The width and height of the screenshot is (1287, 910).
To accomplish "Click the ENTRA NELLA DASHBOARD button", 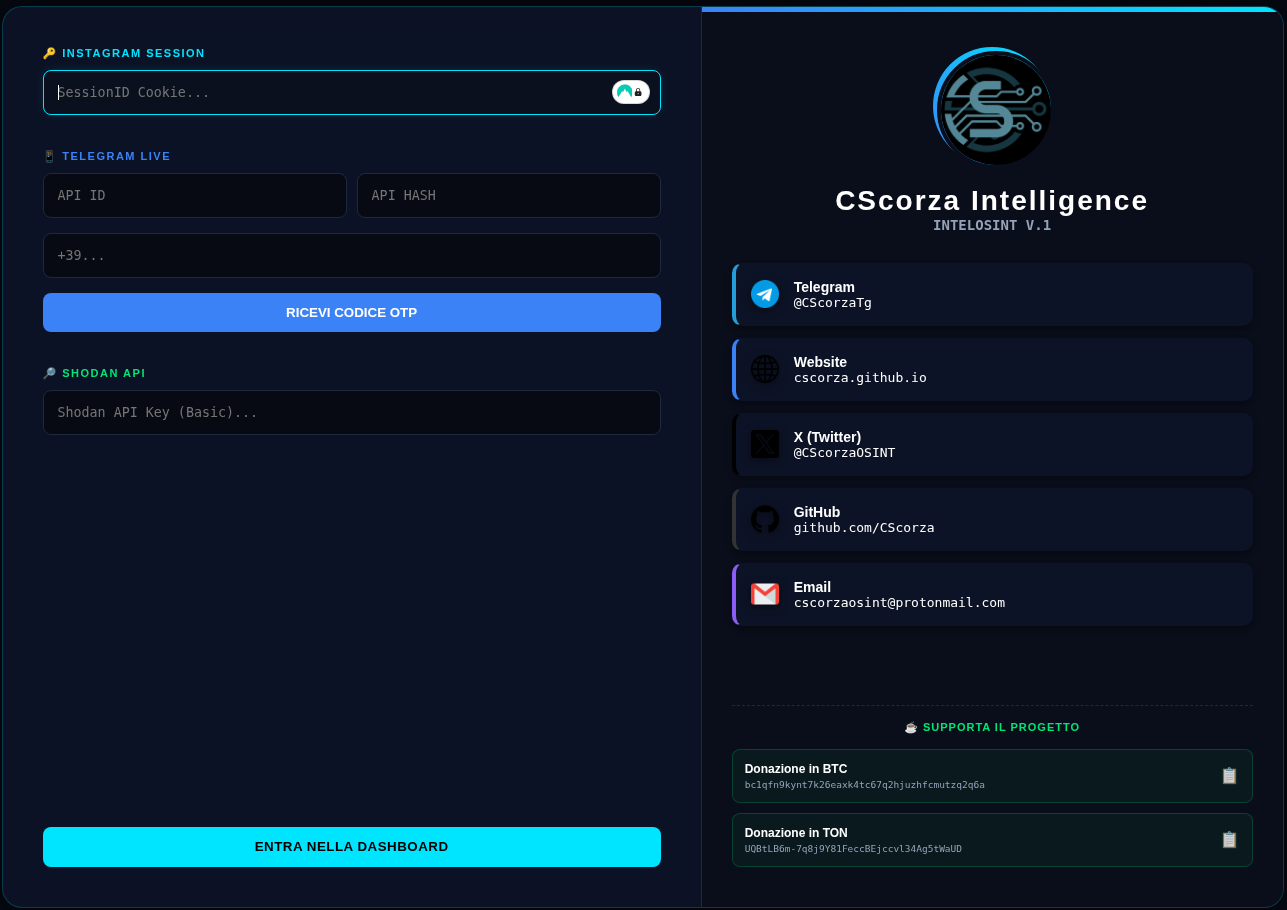I will point(352,847).
